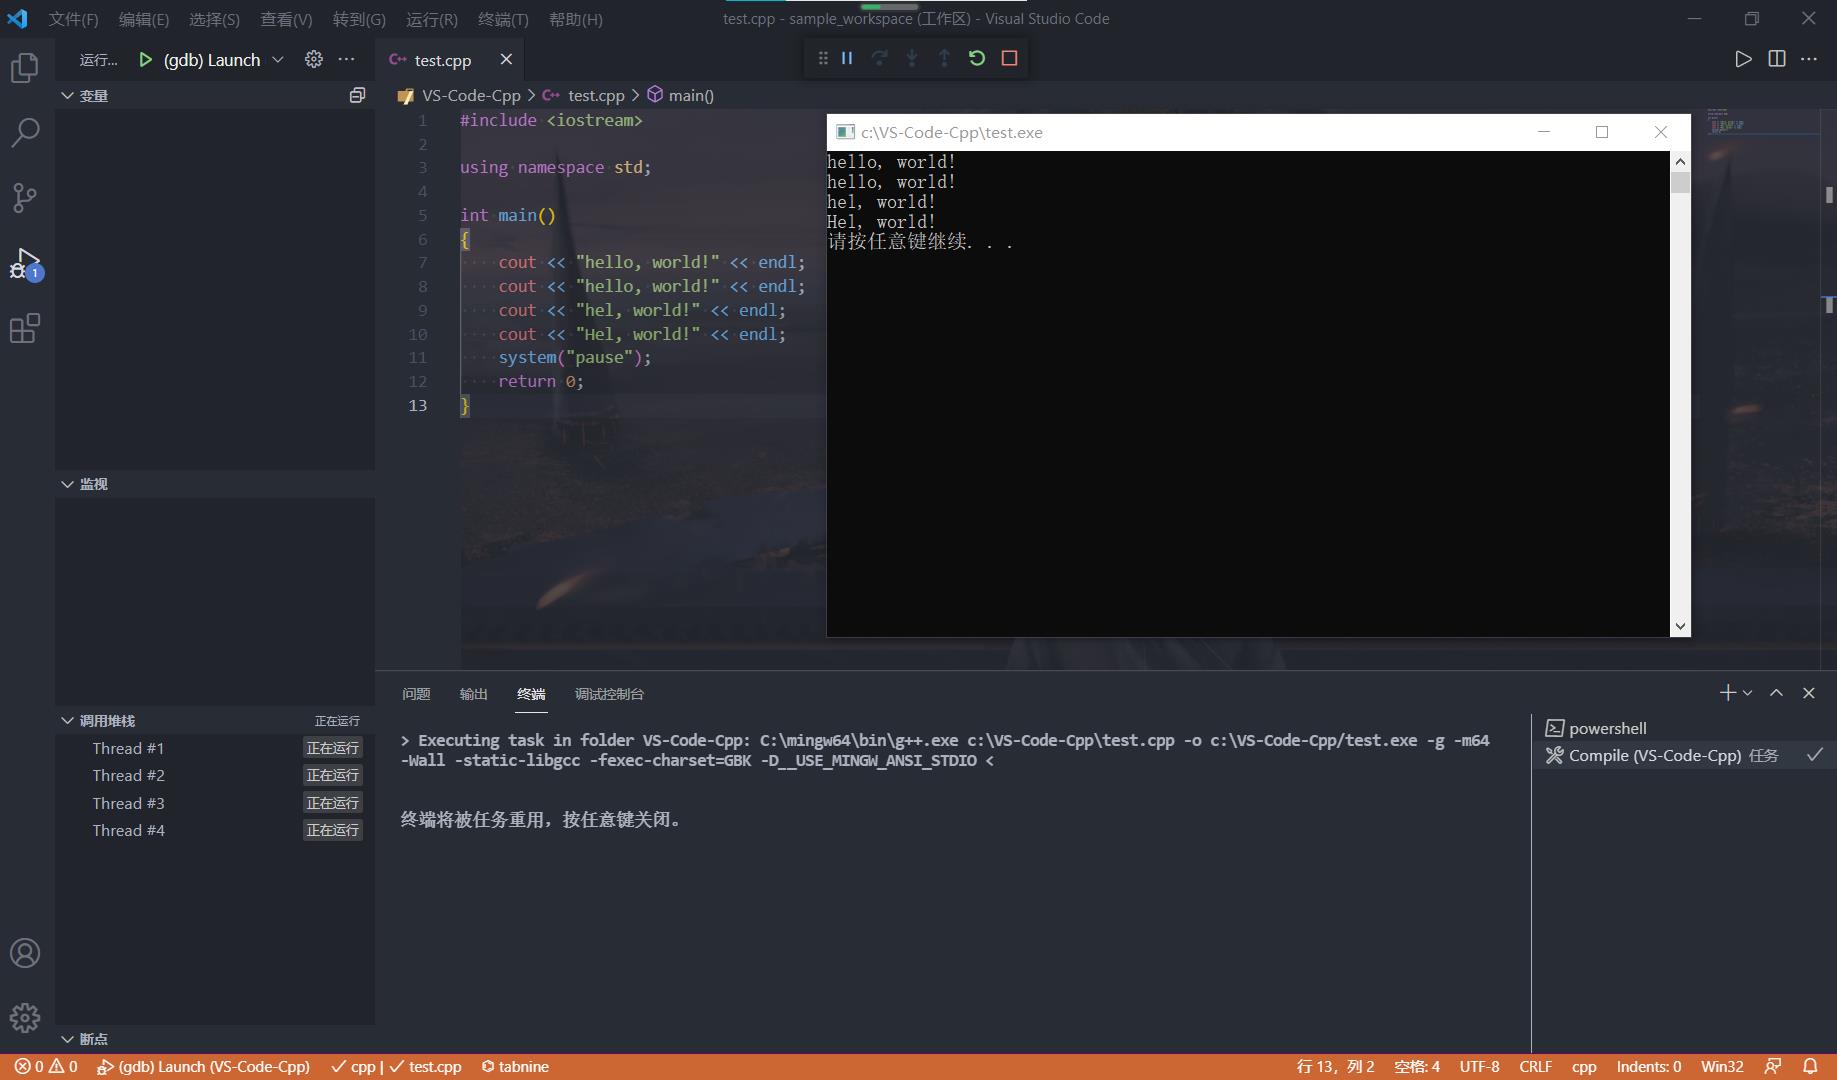
Task: Close the bottom panel
Action: tap(1808, 692)
